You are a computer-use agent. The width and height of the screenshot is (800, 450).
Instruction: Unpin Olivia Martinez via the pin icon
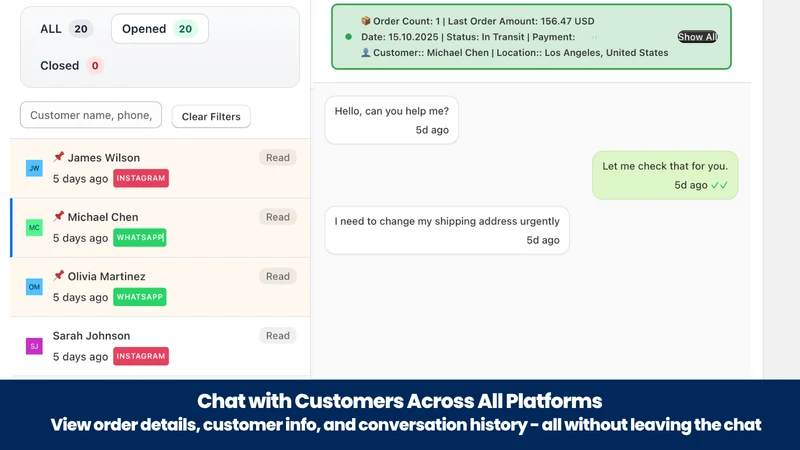pyautogui.click(x=59, y=275)
